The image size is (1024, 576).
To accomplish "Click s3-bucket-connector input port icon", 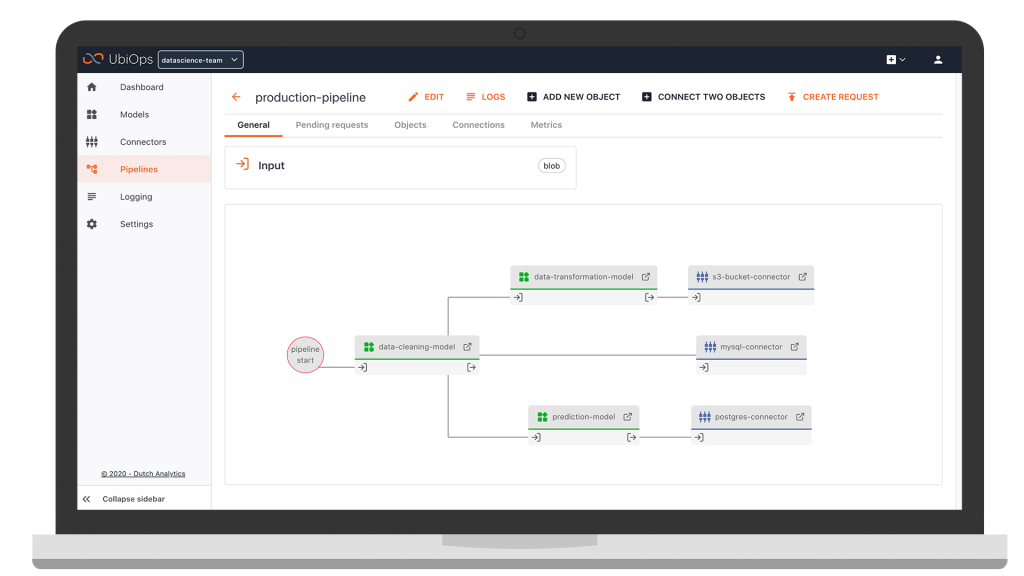I will (x=697, y=297).
